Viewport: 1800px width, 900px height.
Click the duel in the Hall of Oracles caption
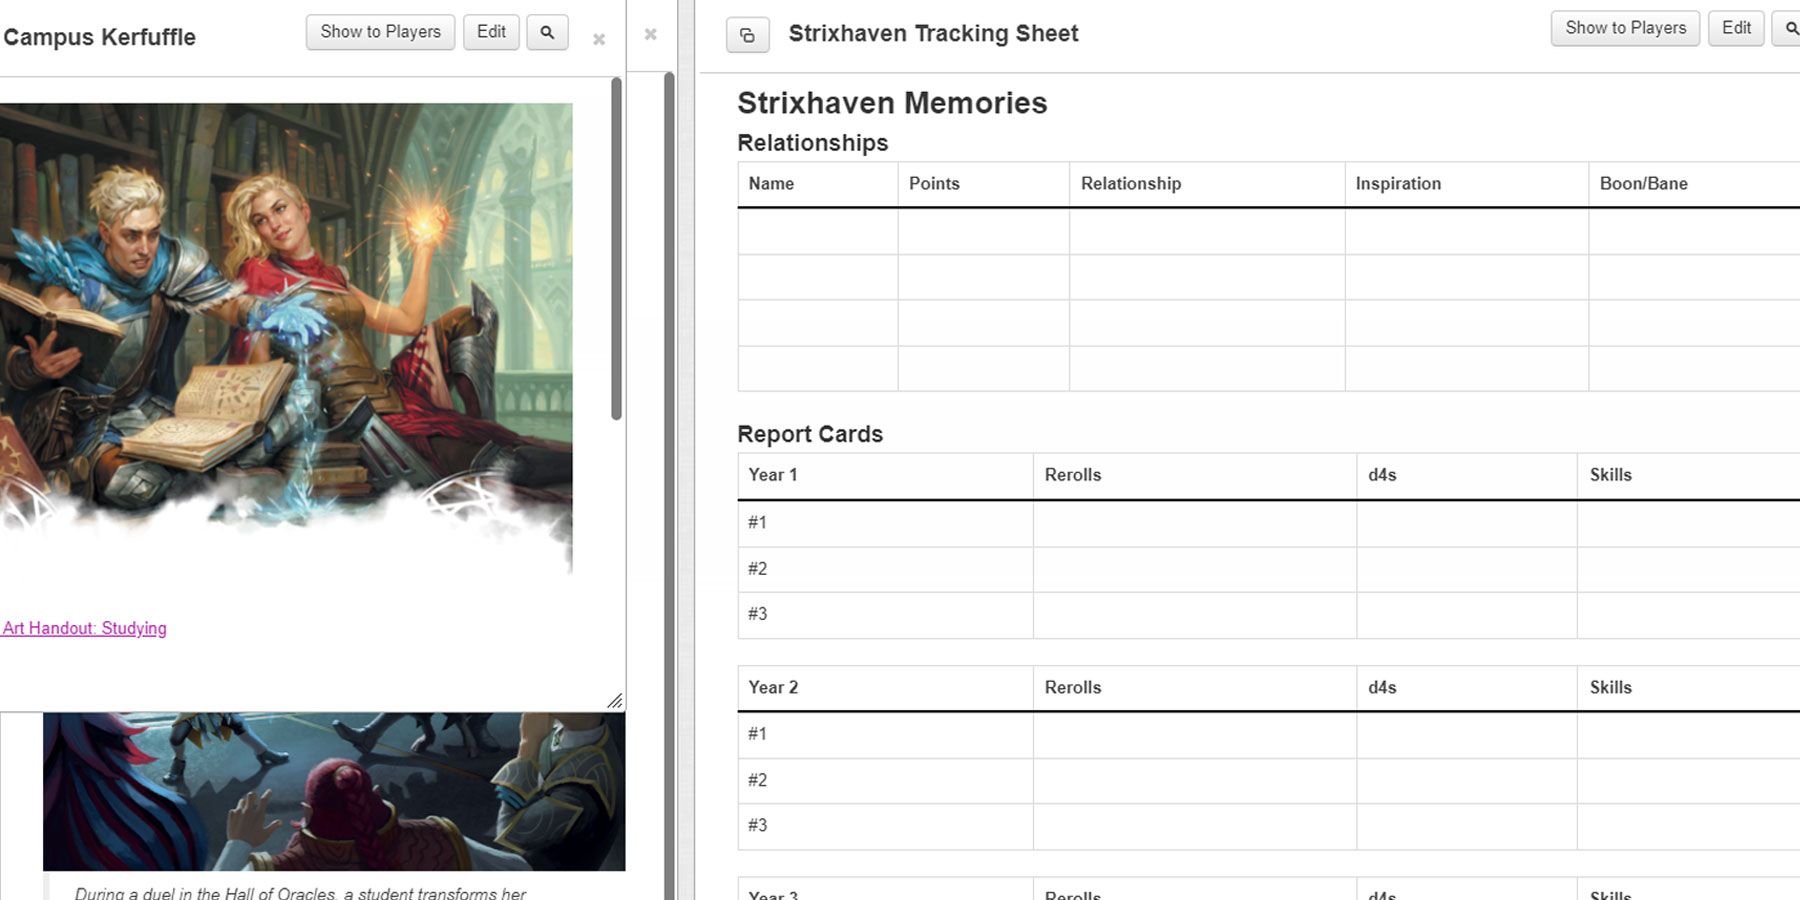pyautogui.click(x=300, y=893)
